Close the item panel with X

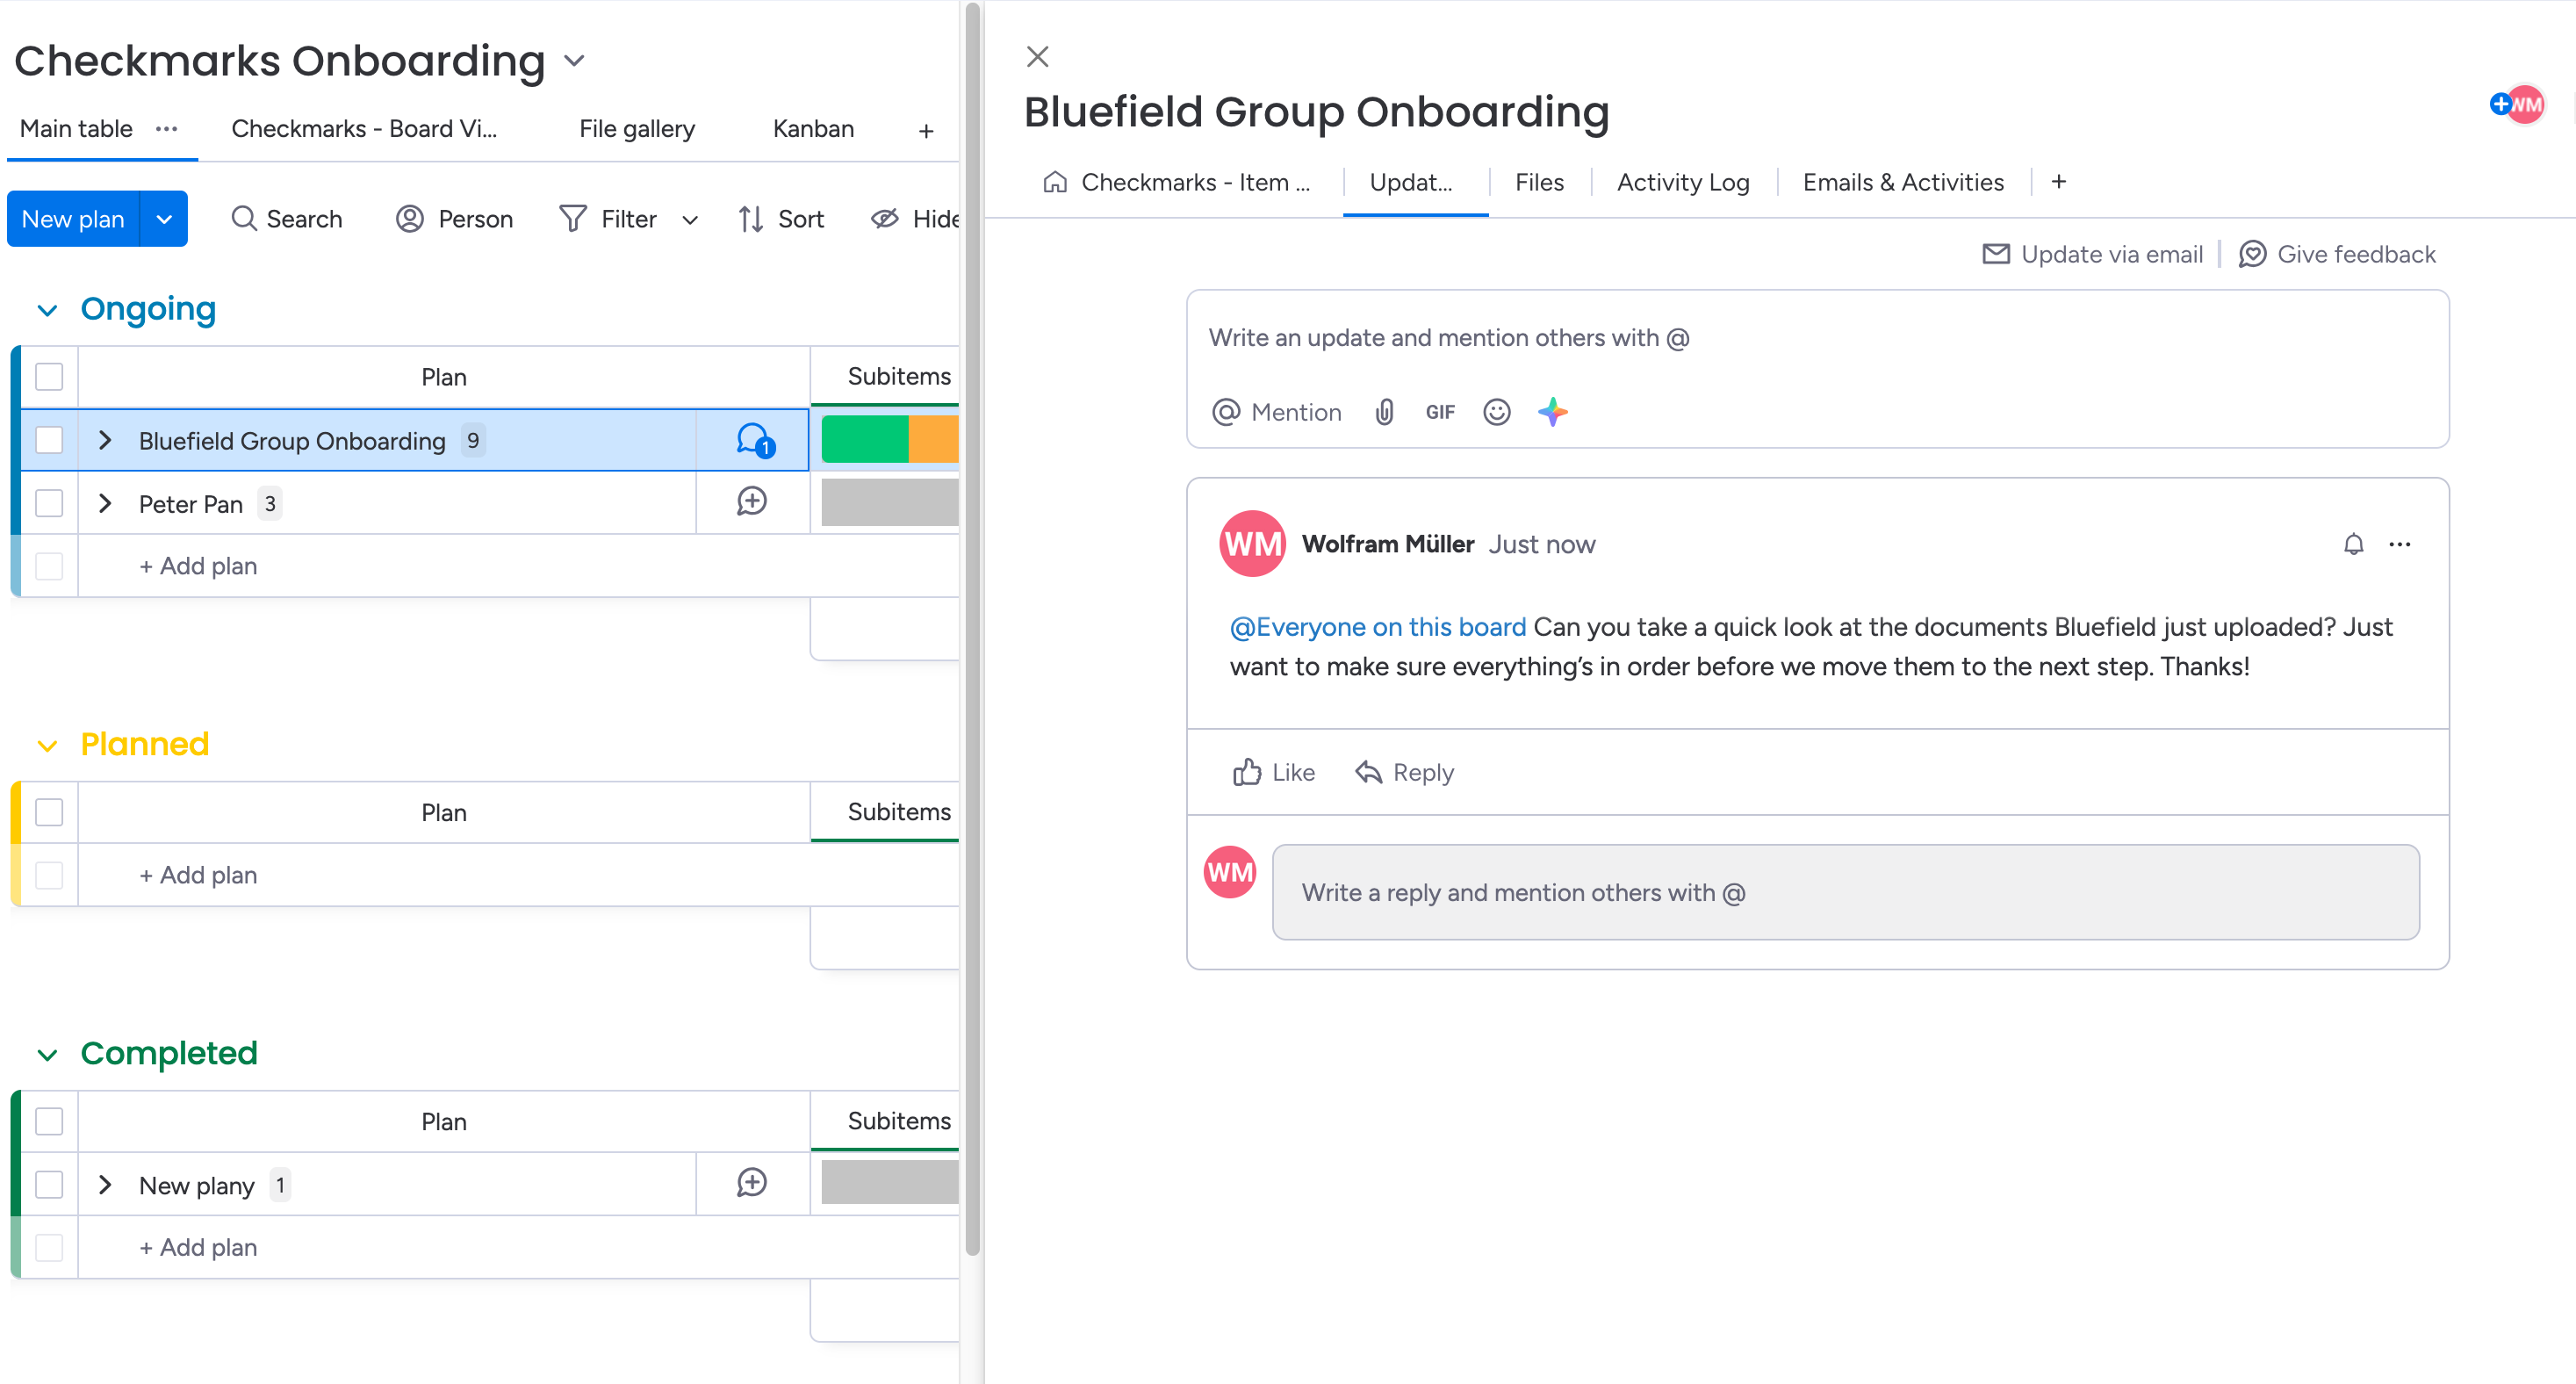pyautogui.click(x=1038, y=56)
